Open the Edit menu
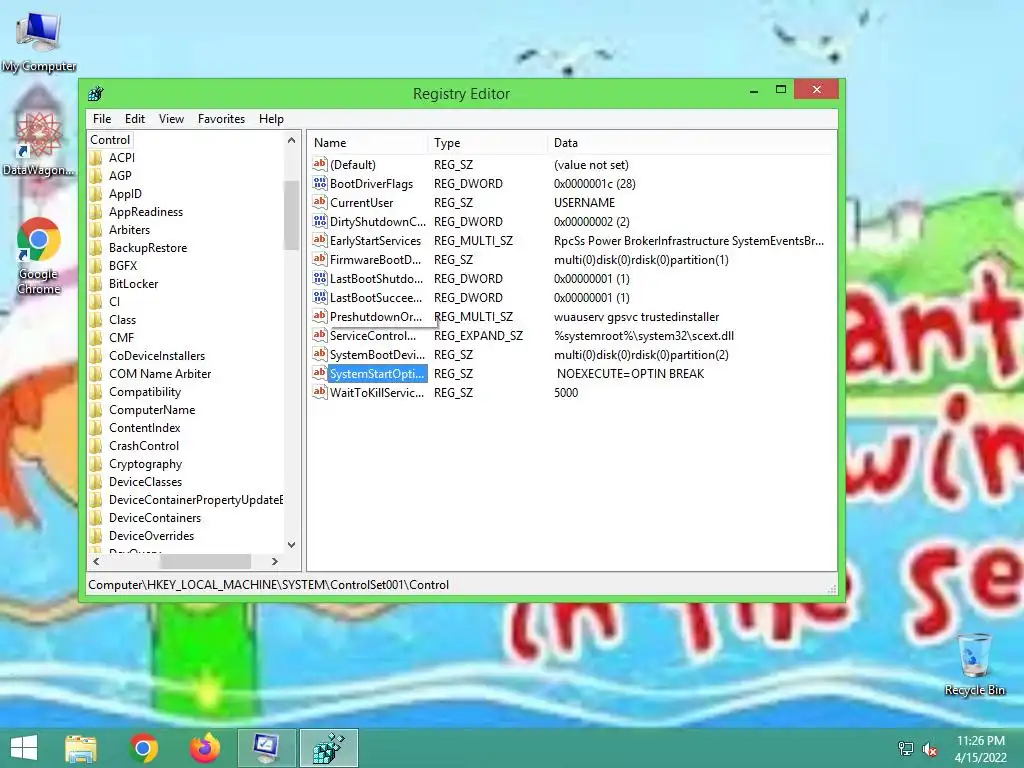Image resolution: width=1024 pixels, height=768 pixels. [x=135, y=119]
